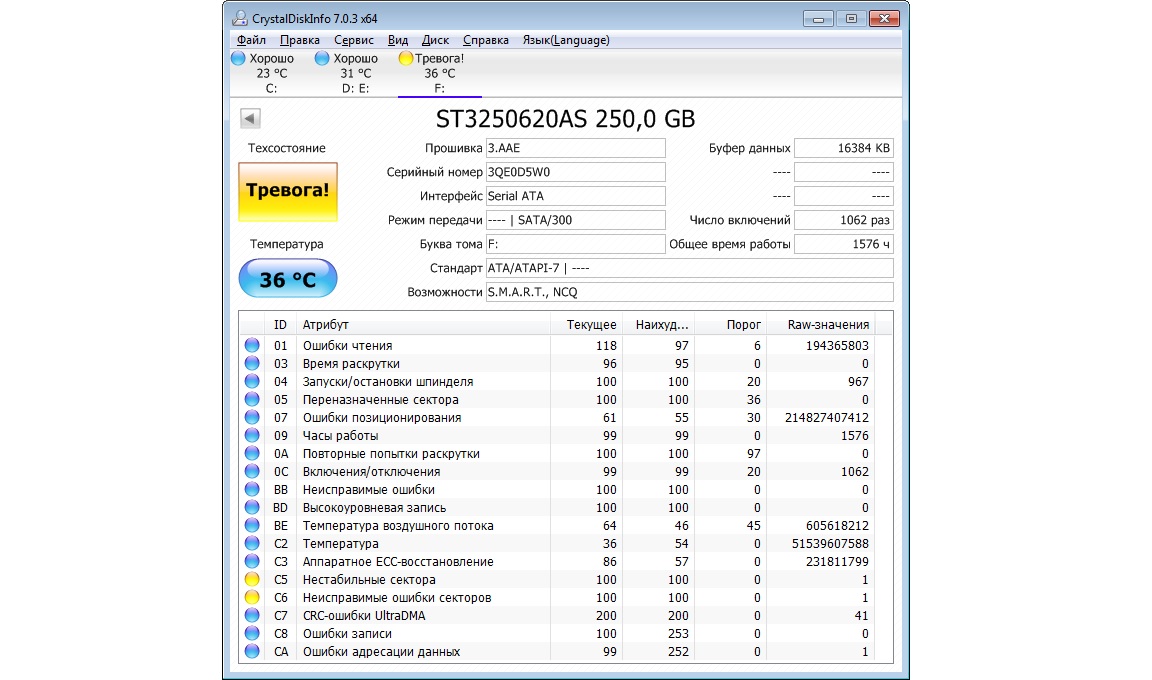Viewport: 1152px width, 680px height.
Task: Click the previous disk arrow button
Action: click(x=250, y=118)
